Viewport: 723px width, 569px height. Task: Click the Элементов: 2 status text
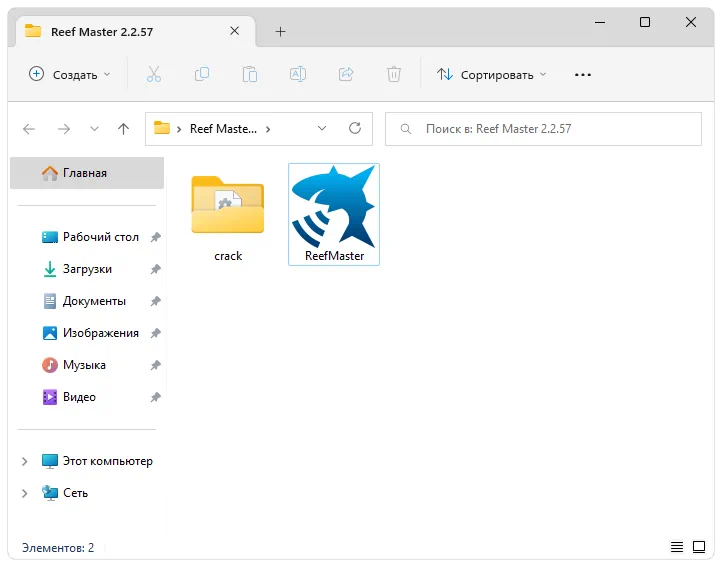58,547
